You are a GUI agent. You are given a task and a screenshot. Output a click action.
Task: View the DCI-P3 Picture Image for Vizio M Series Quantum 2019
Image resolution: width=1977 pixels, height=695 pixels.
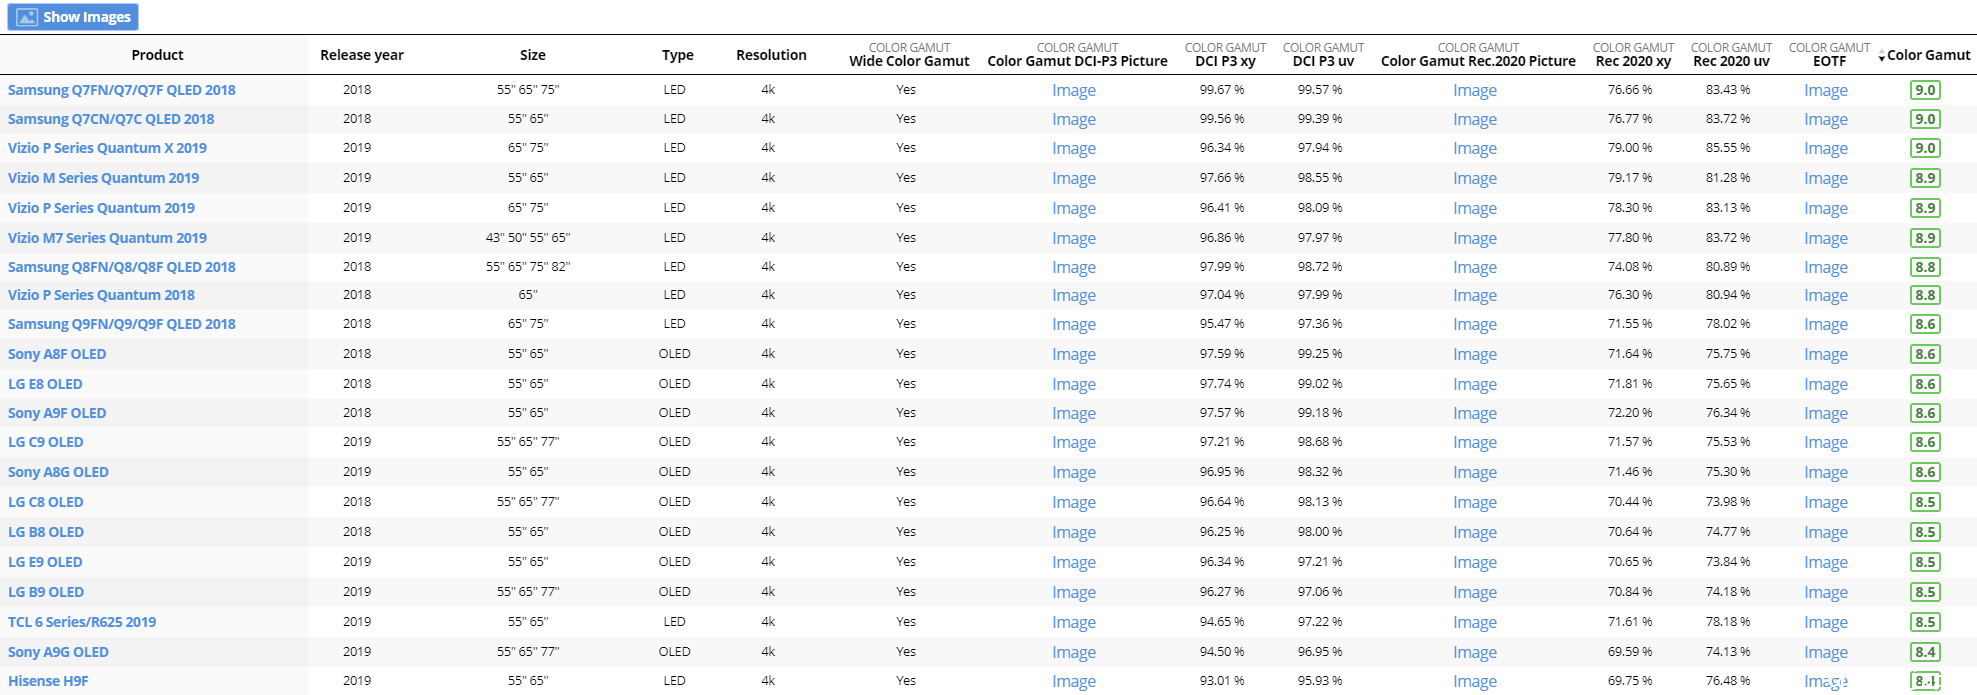[1074, 178]
